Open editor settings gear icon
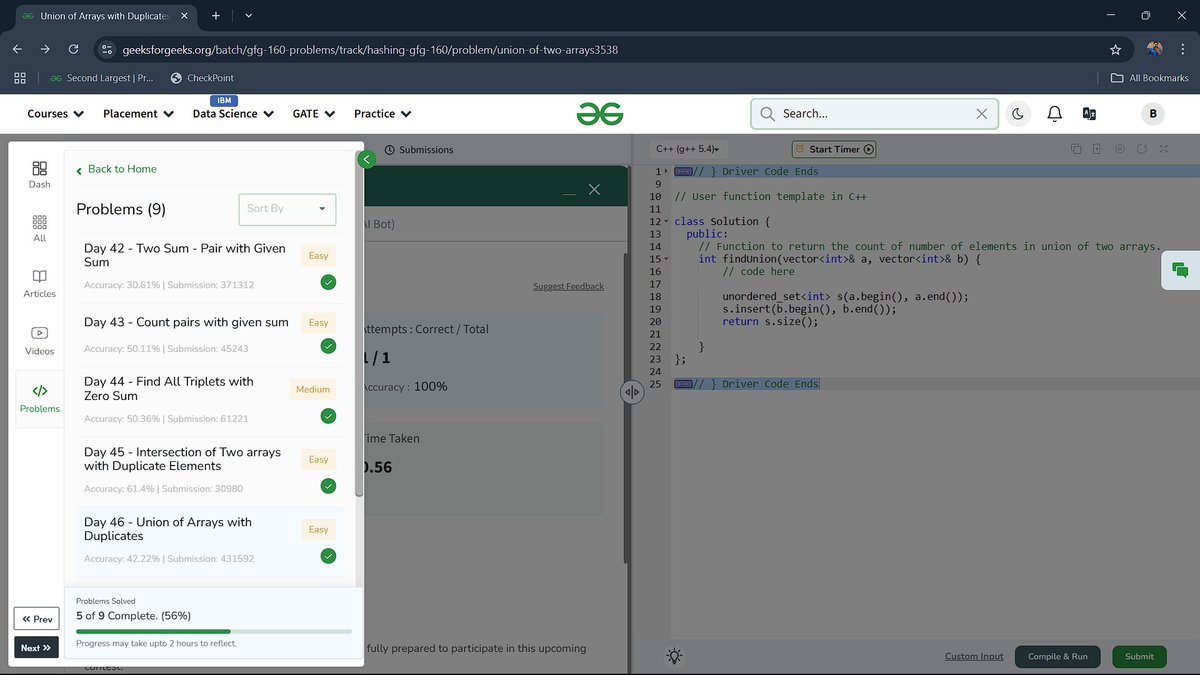The width and height of the screenshot is (1200, 675). click(1120, 149)
